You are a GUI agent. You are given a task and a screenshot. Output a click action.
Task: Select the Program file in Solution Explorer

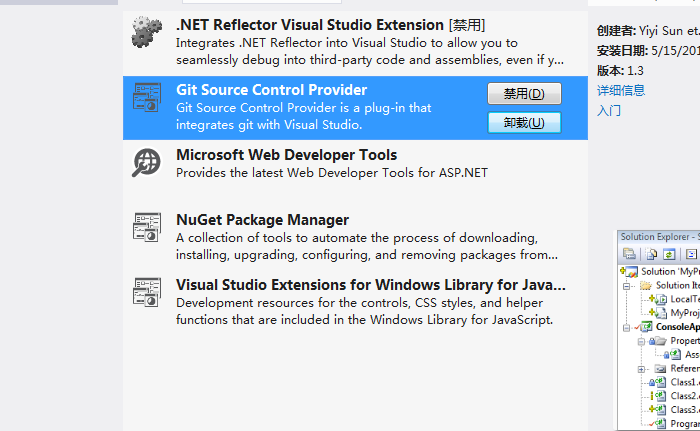tap(685, 424)
